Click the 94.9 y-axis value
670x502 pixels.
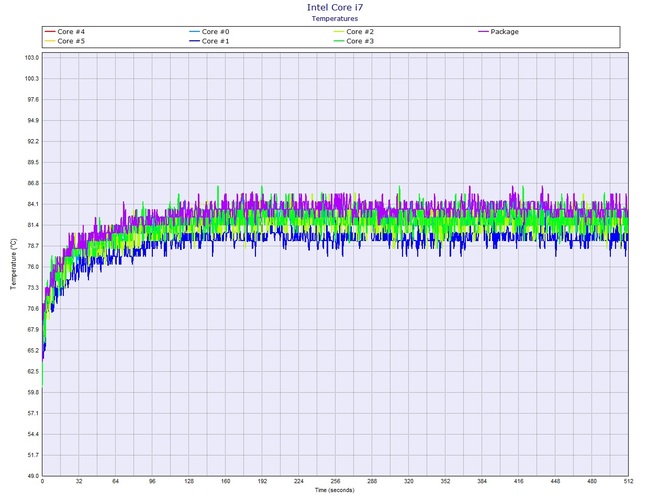(33, 120)
